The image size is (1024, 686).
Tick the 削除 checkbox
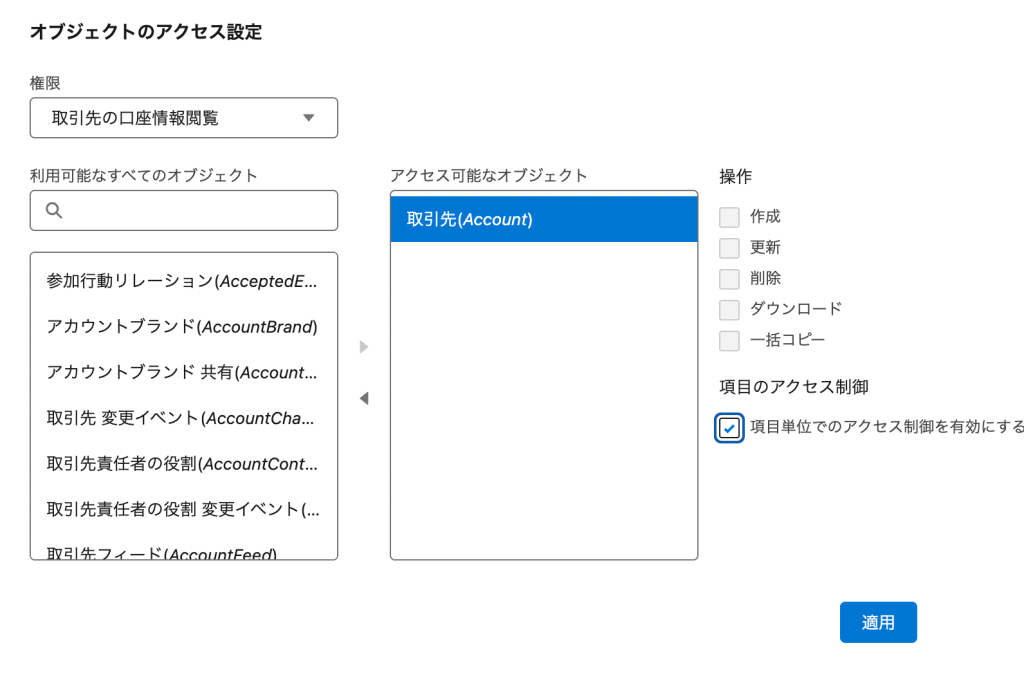click(729, 279)
